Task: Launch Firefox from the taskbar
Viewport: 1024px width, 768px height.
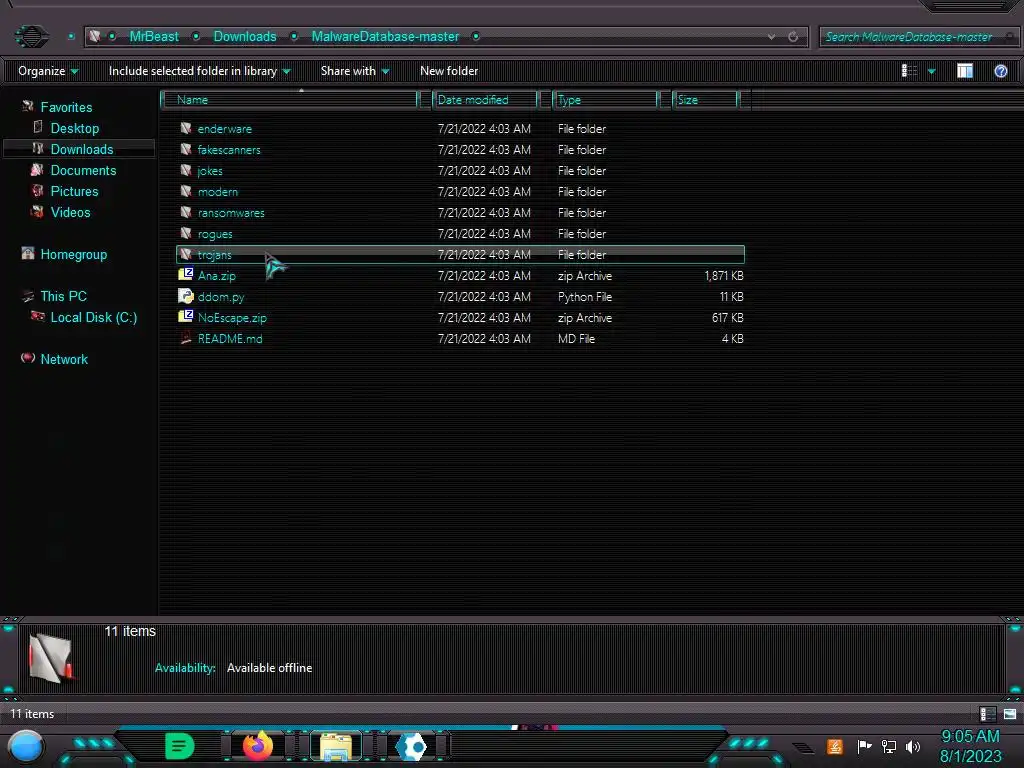Action: pyautogui.click(x=258, y=746)
